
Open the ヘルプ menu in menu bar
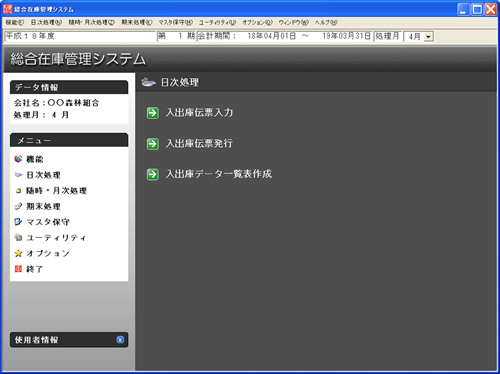click(x=326, y=22)
